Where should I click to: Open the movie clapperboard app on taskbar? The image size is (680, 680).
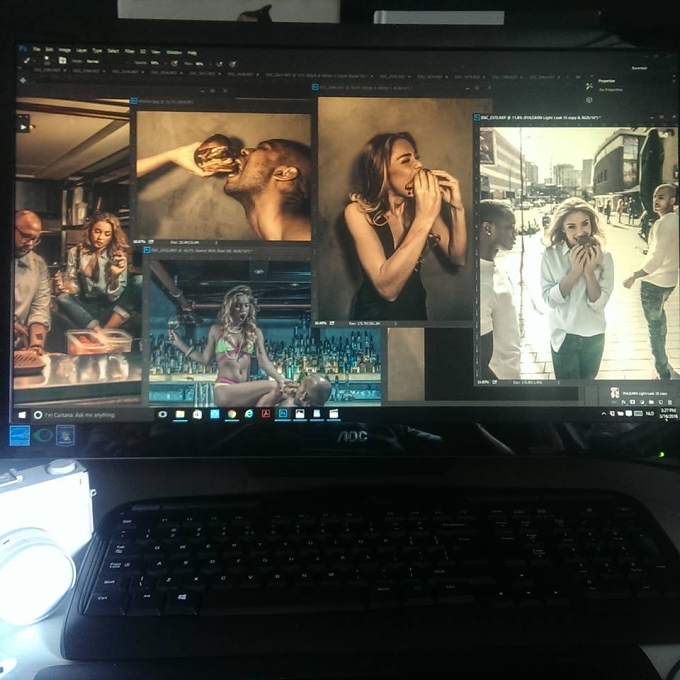coord(333,414)
